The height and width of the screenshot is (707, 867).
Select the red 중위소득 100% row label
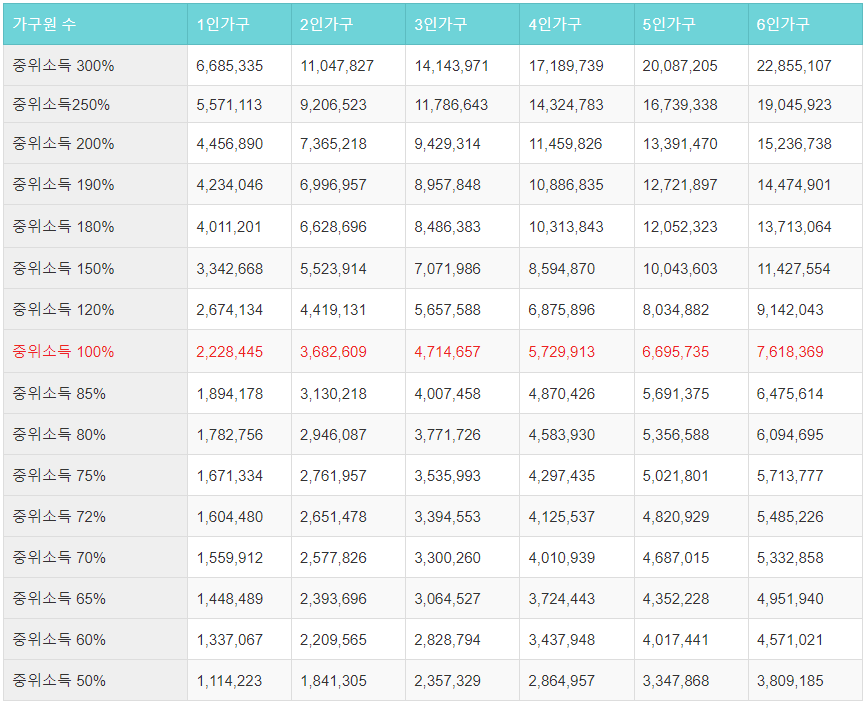(x=63, y=351)
